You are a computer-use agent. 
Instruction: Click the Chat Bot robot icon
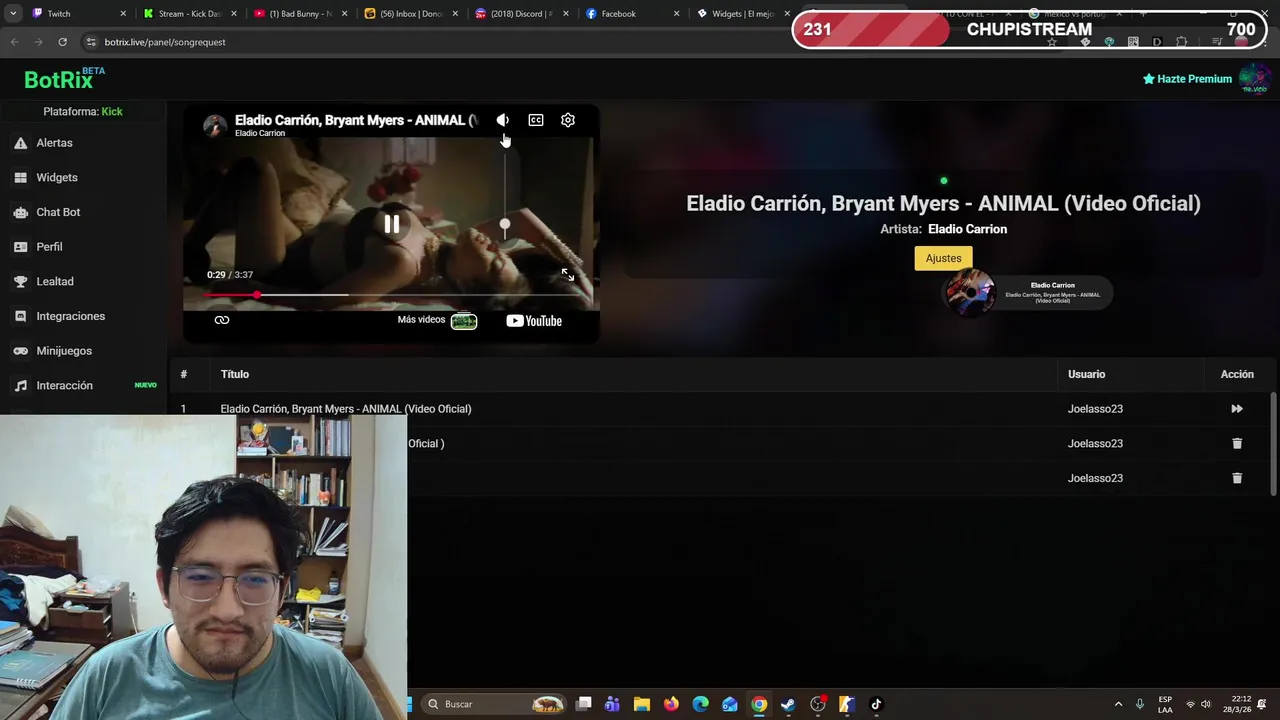coord(20,212)
